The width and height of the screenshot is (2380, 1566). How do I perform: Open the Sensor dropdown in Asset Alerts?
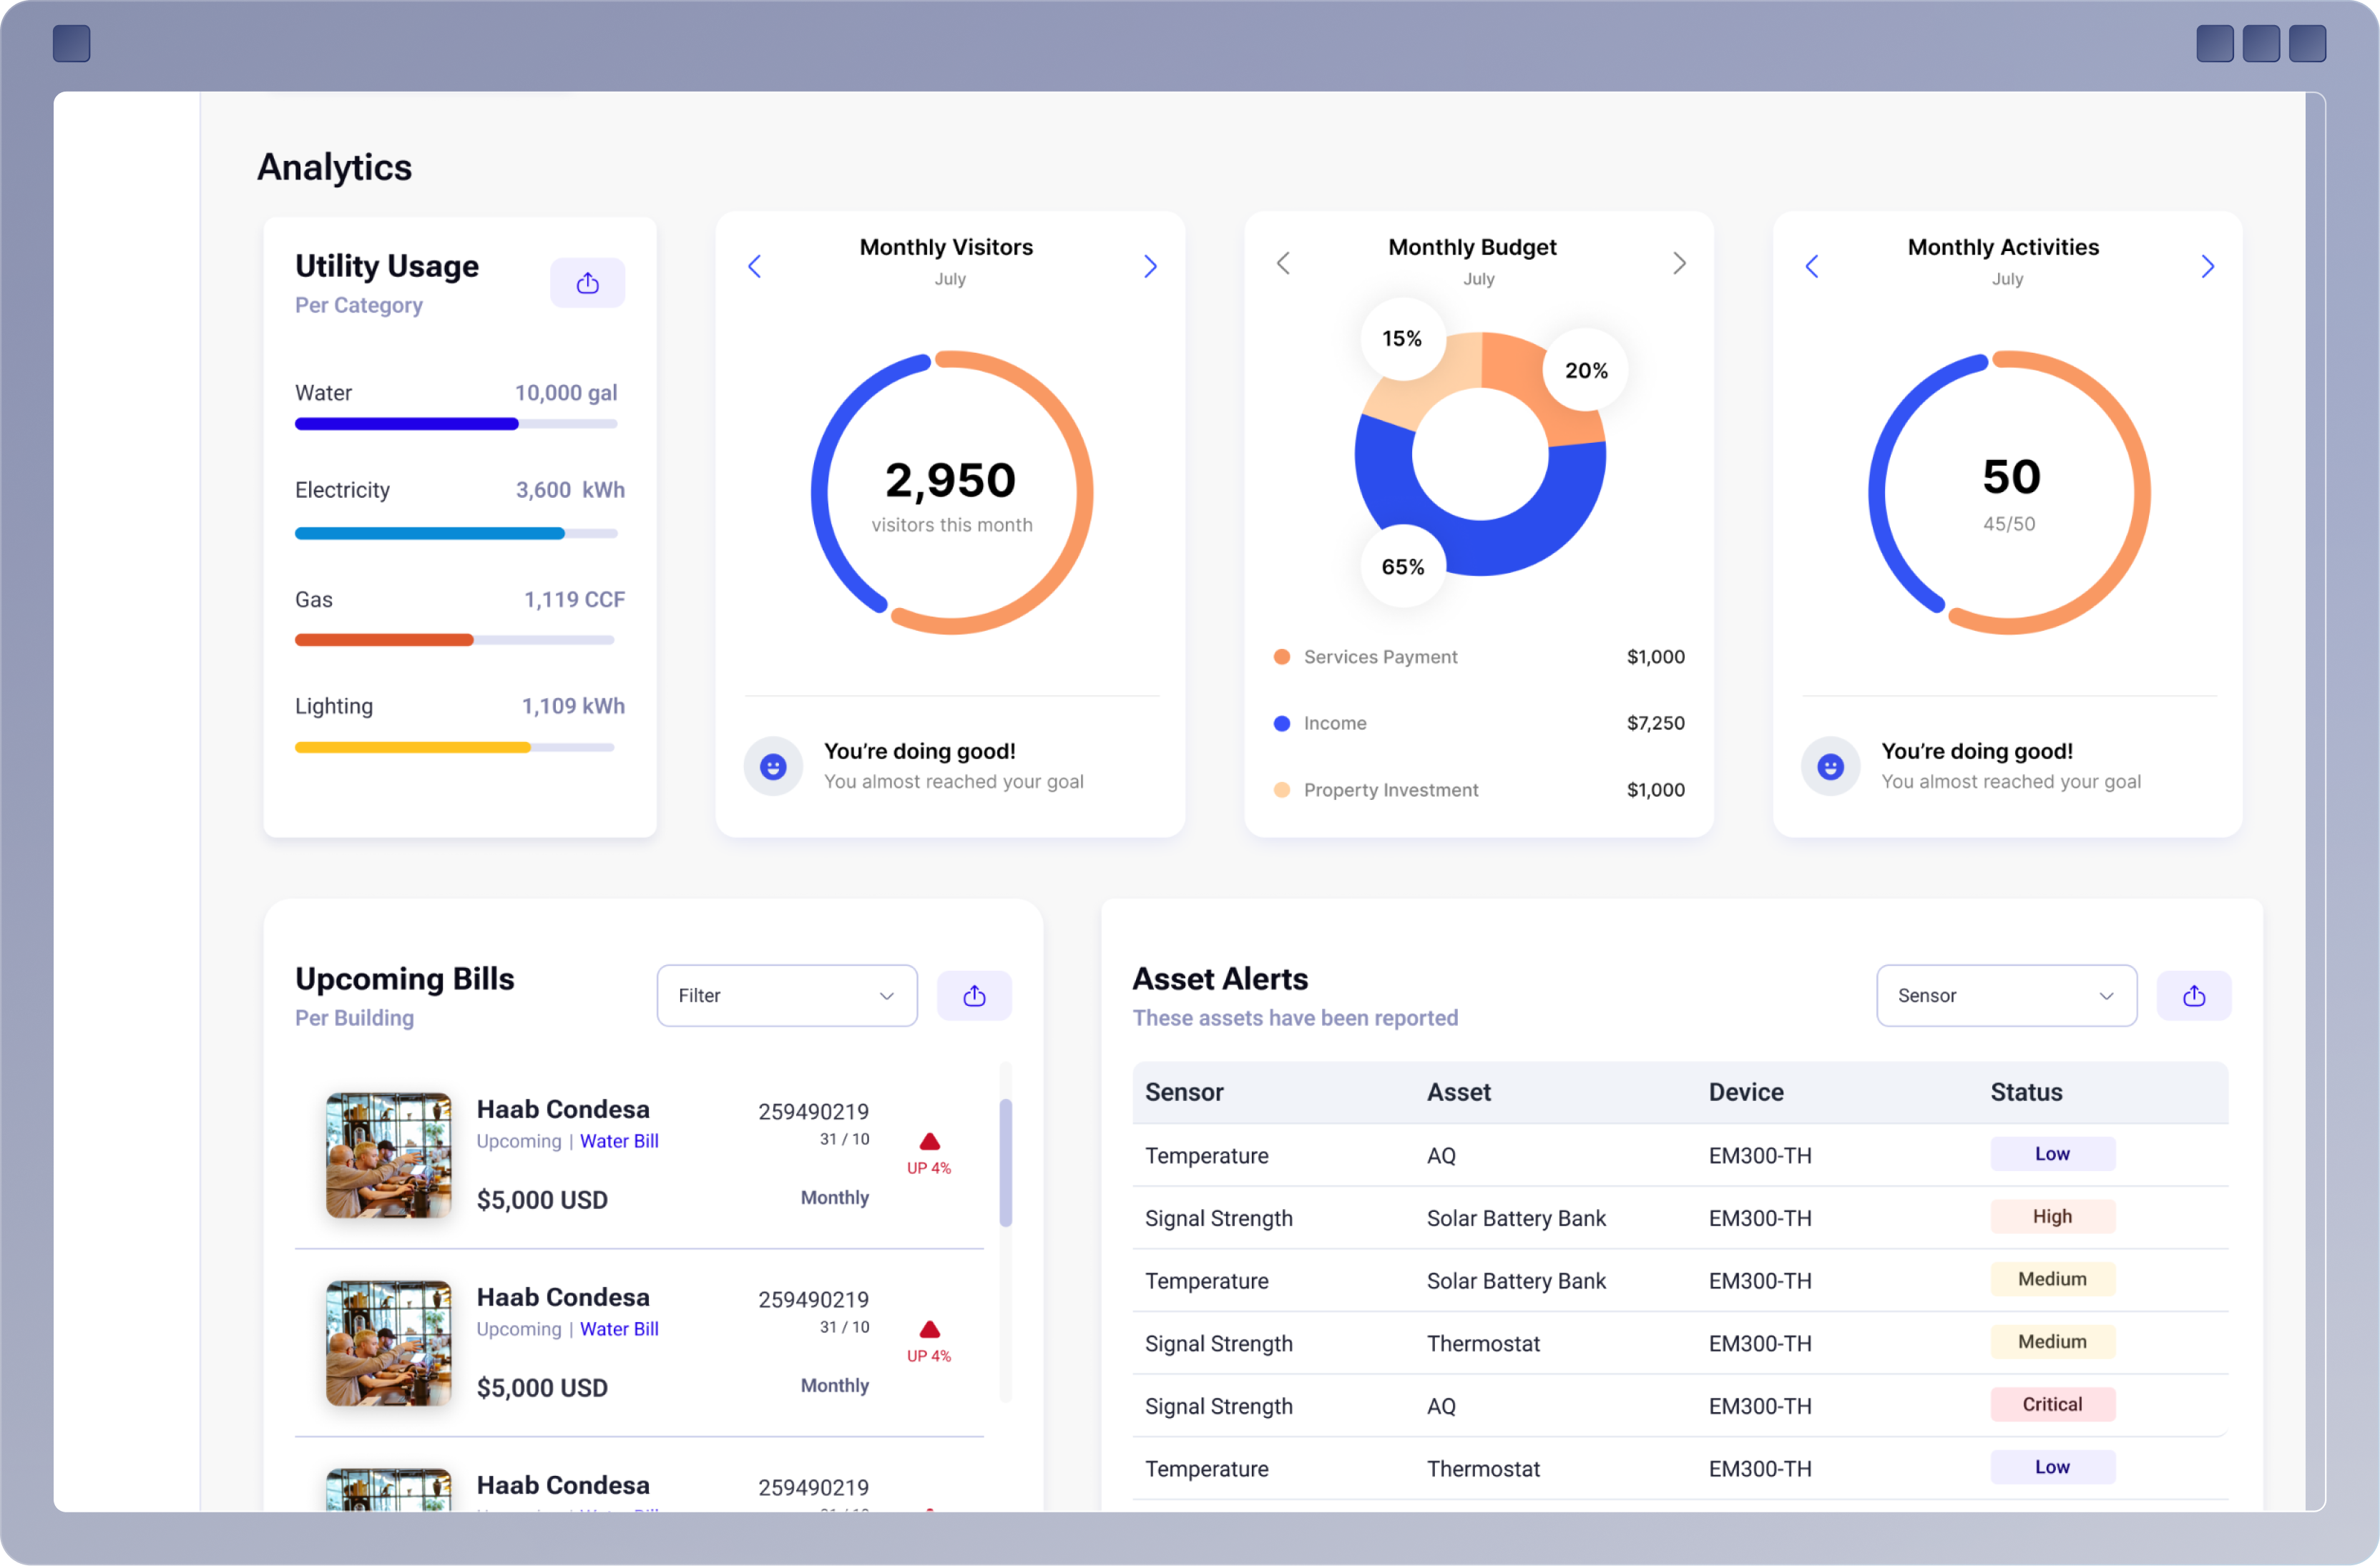coord(2006,995)
